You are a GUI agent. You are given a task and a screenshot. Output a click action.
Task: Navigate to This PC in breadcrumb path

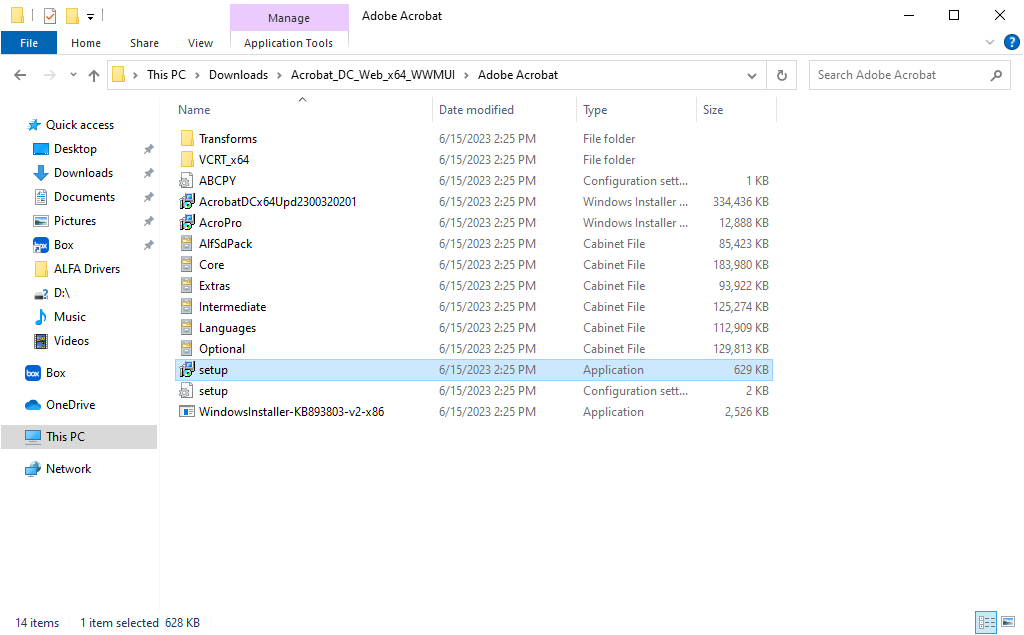(x=167, y=75)
